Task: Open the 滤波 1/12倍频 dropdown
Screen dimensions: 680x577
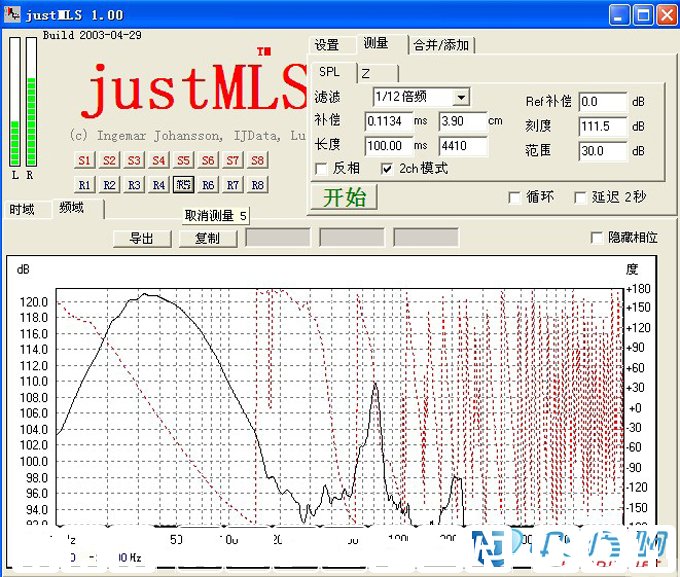Action: [461, 97]
